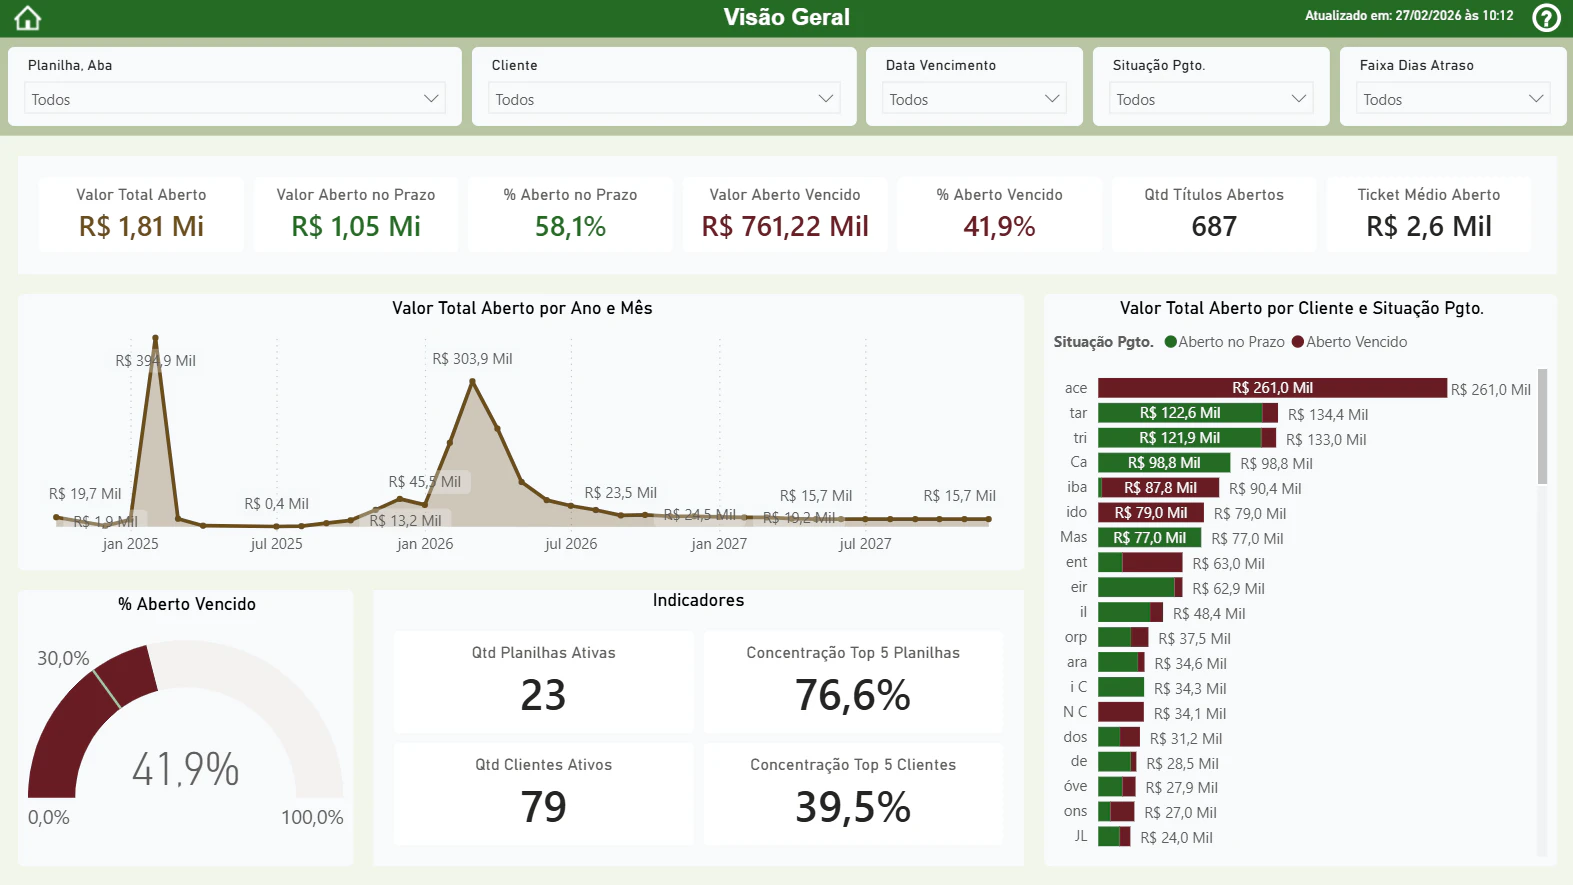Click the R$ 24,0 Mil total label

1176,838
